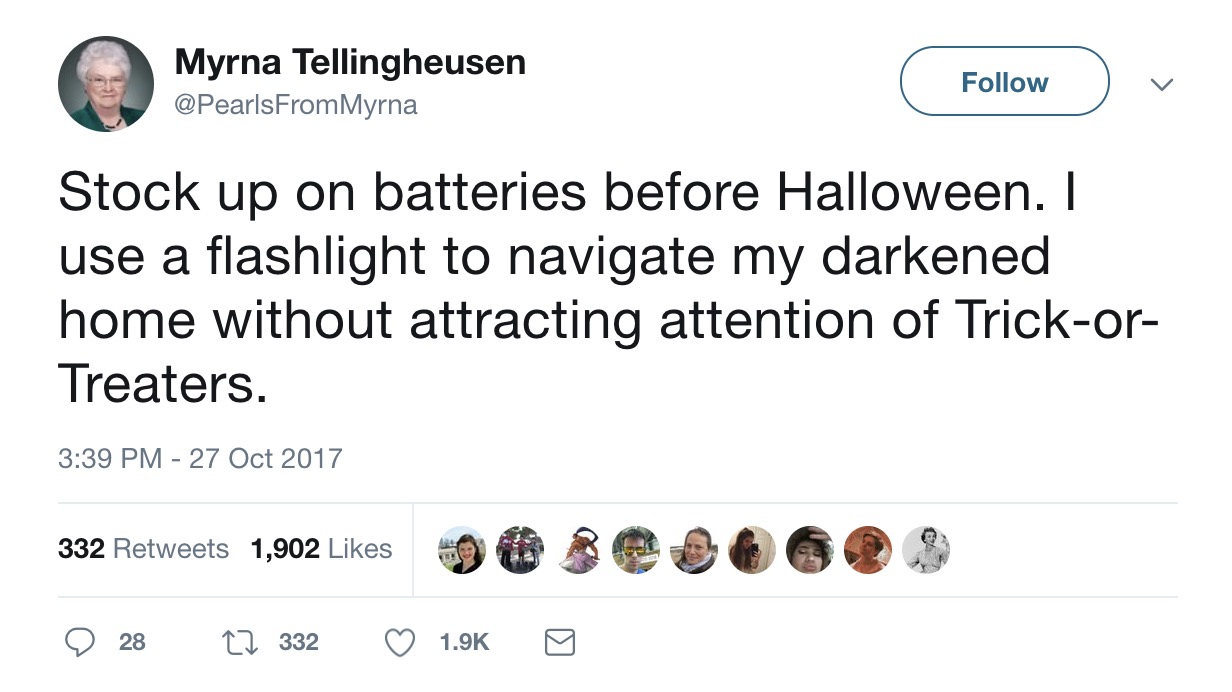Screen dimensions: 1232x692
Task: Select the display name Myrna Tellingheusen
Action: click(350, 61)
